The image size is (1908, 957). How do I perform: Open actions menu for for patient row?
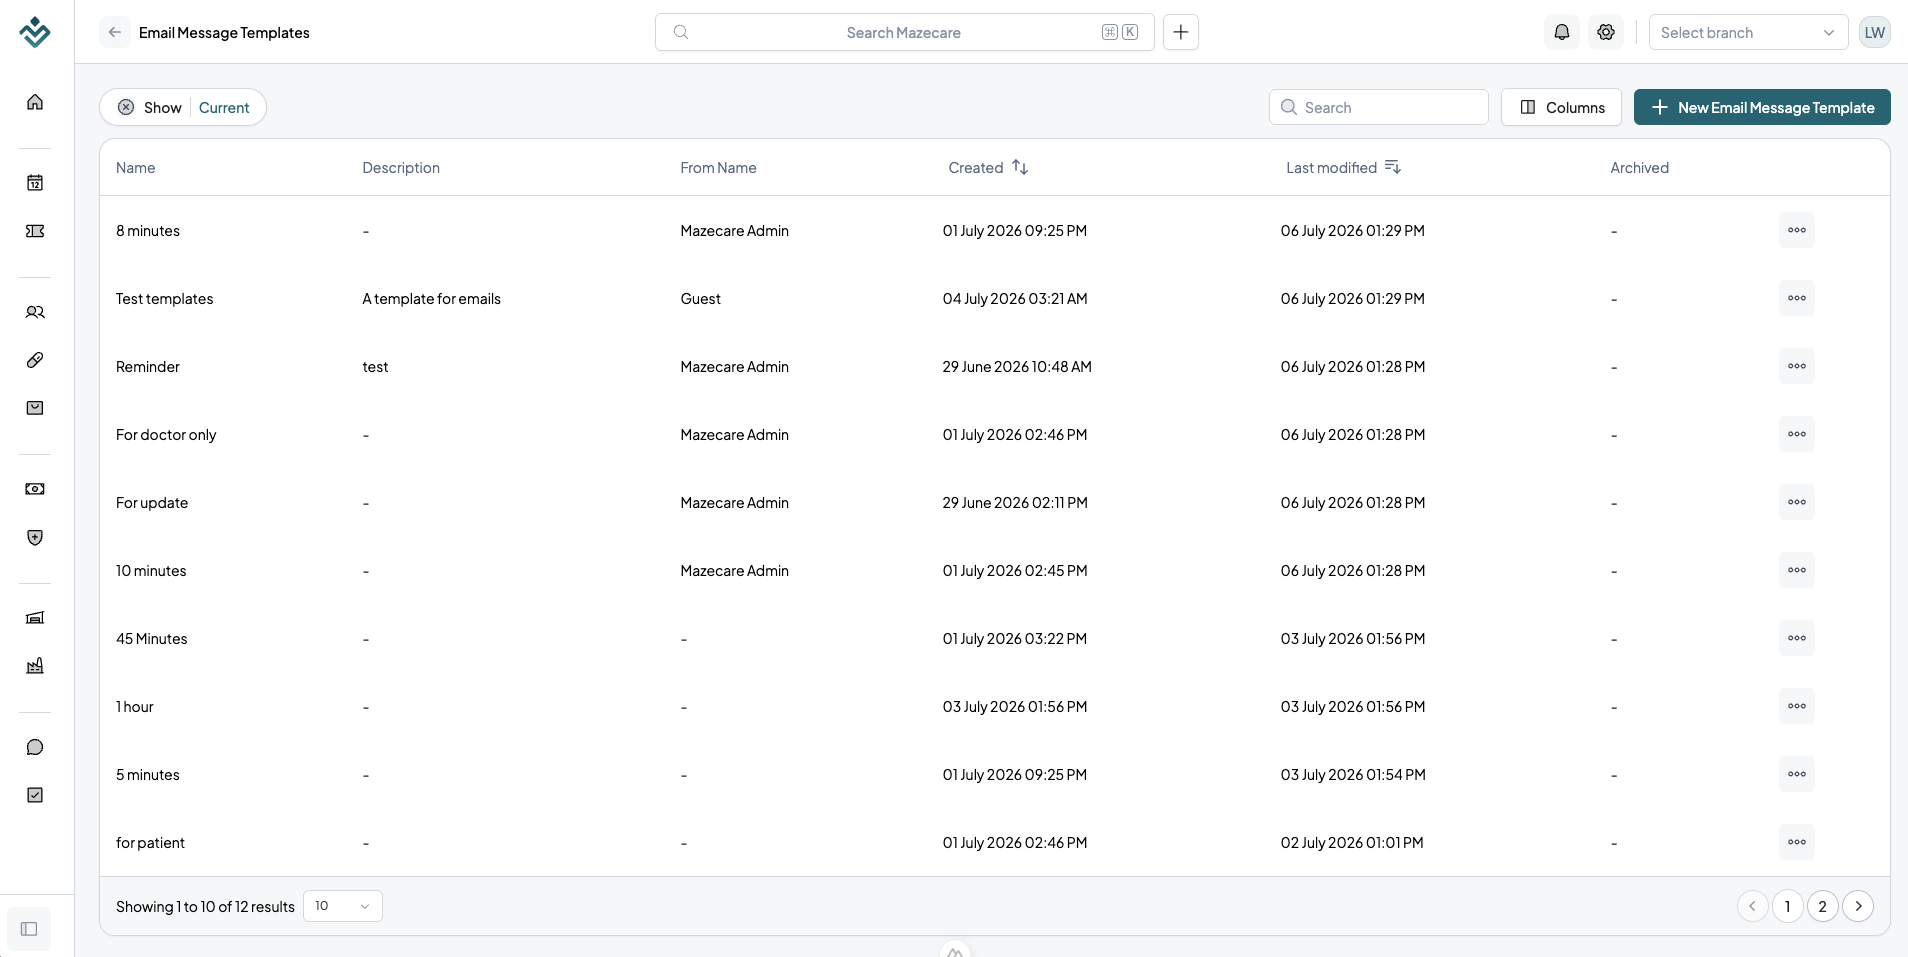point(1797,842)
